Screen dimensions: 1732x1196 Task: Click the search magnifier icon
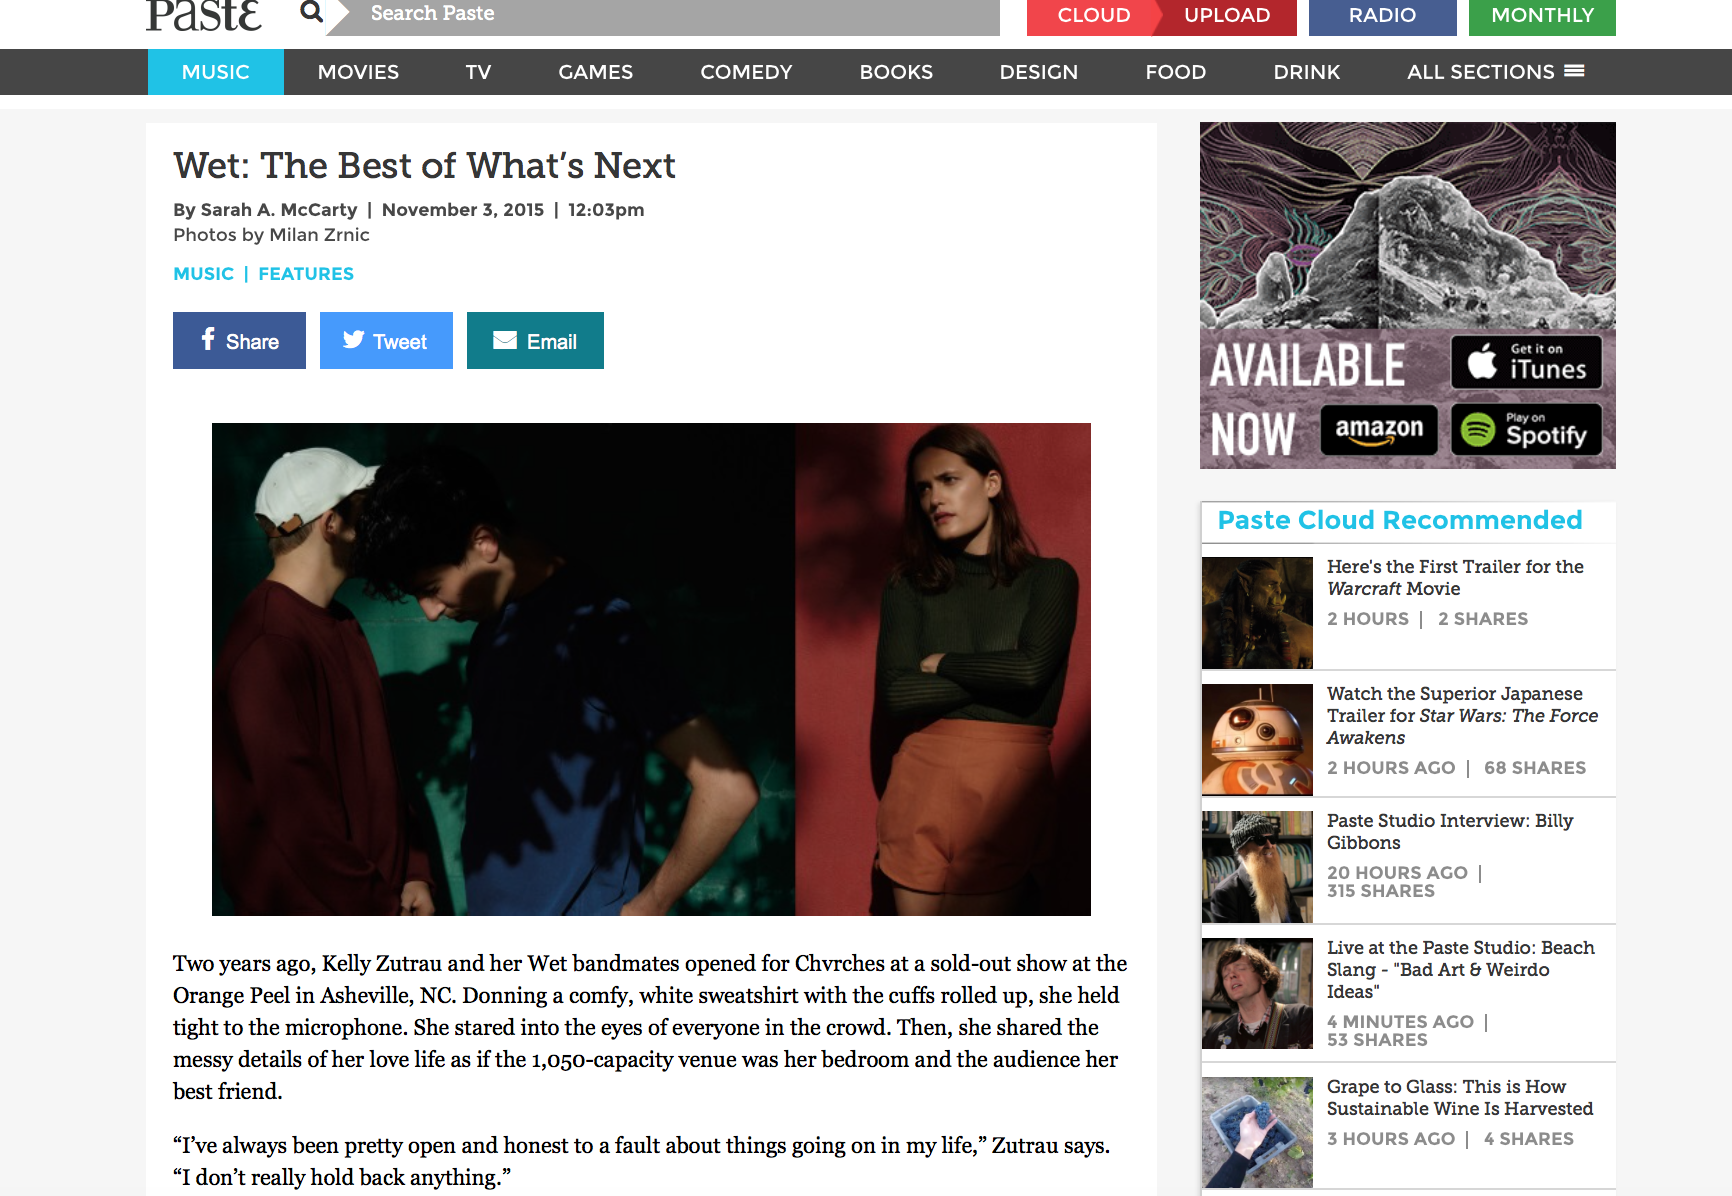click(312, 12)
